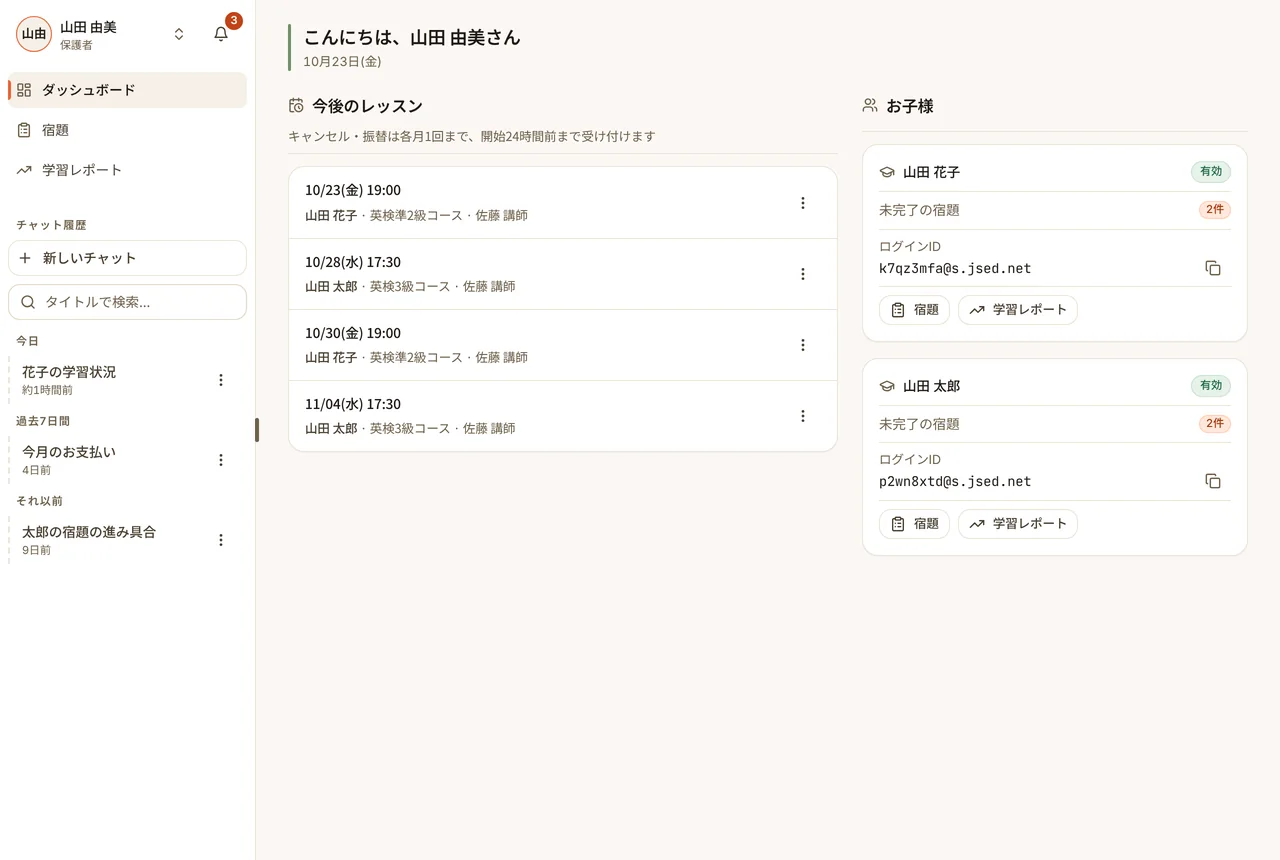Open options menu for 太郎の宿題の進み具合 chat
Viewport: 1280px width, 860px height.
(x=221, y=540)
